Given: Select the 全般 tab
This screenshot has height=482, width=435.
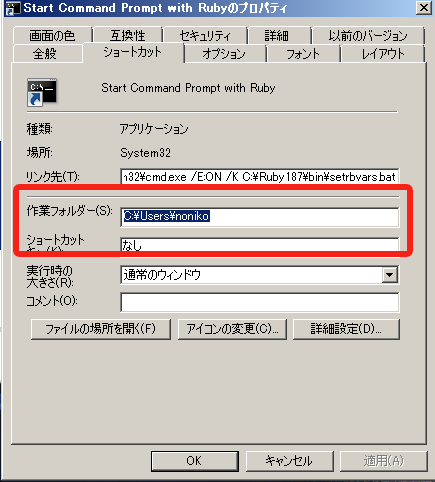Looking at the screenshot, I should coord(45,53).
